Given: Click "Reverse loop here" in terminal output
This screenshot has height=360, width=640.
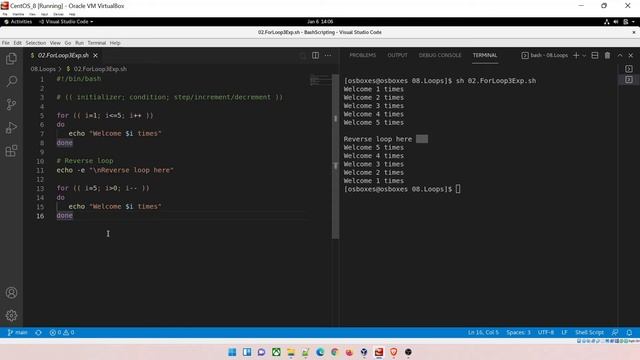Looking at the screenshot, I should (x=378, y=139).
